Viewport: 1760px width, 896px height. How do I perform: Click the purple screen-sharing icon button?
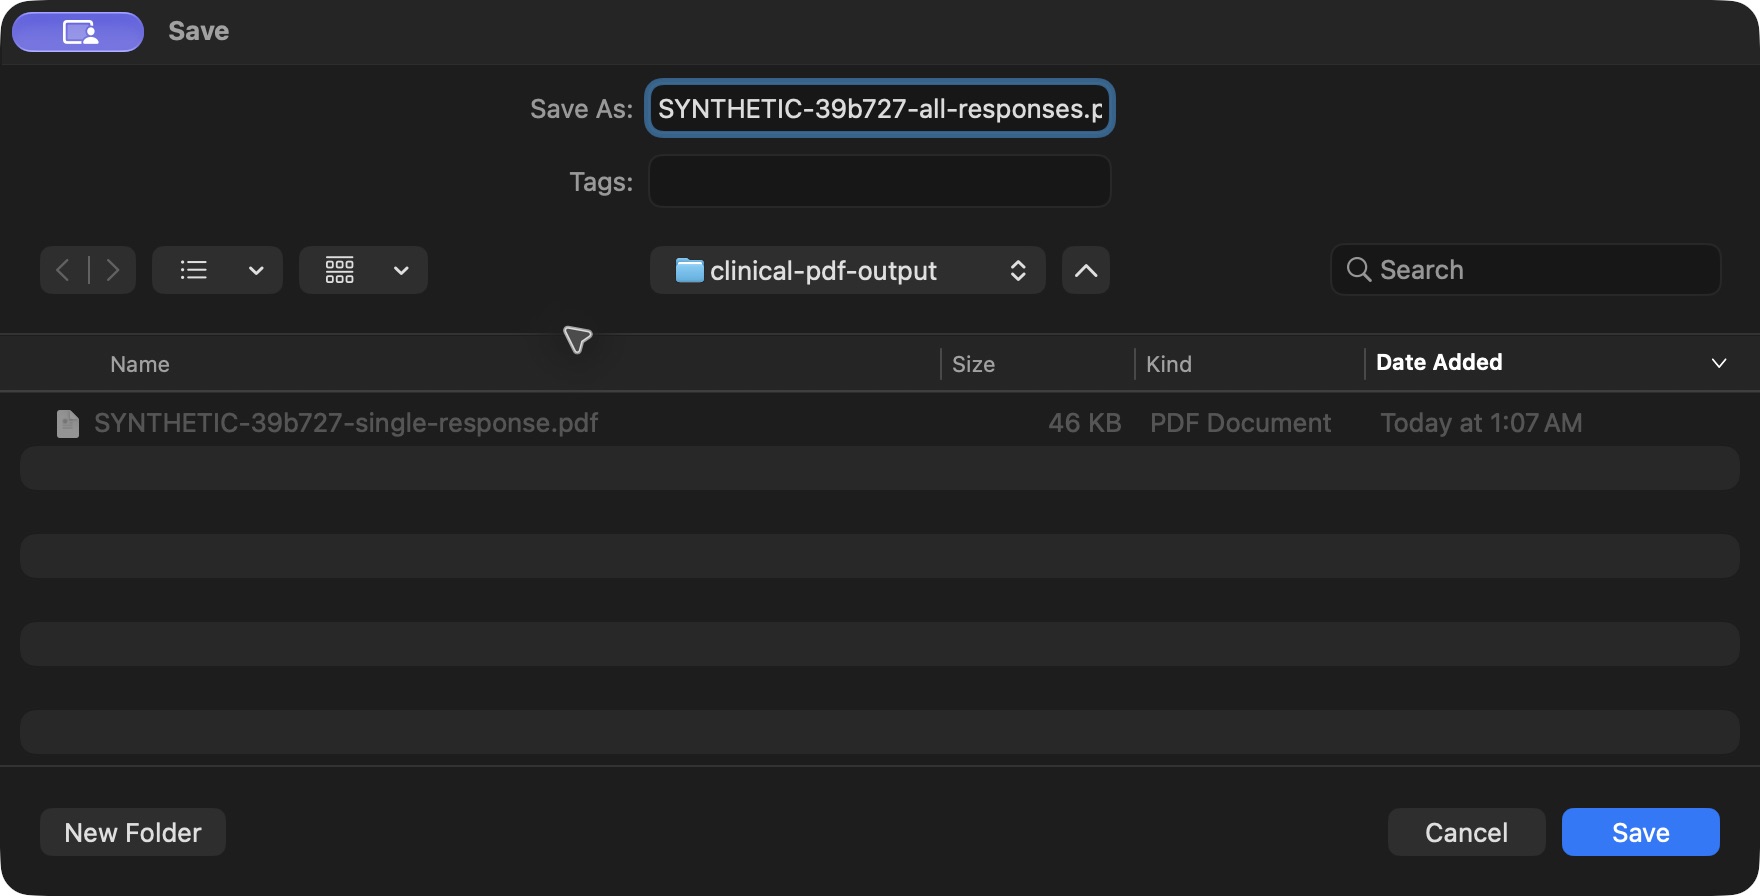click(x=78, y=32)
